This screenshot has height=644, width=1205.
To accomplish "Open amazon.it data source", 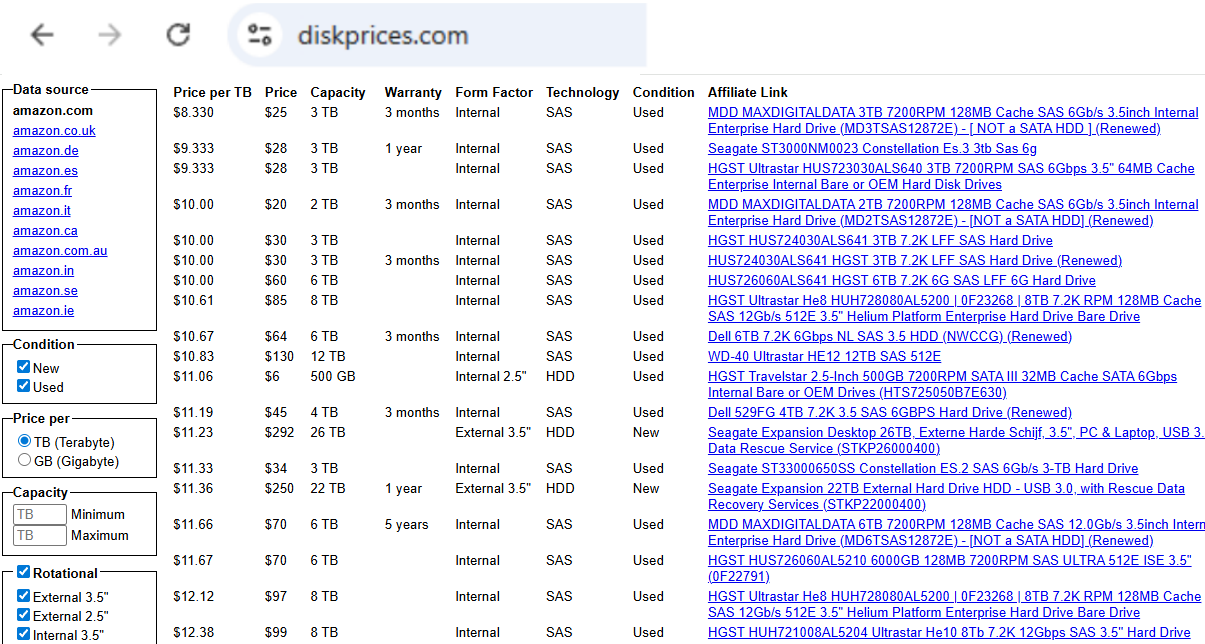I will coord(42,210).
